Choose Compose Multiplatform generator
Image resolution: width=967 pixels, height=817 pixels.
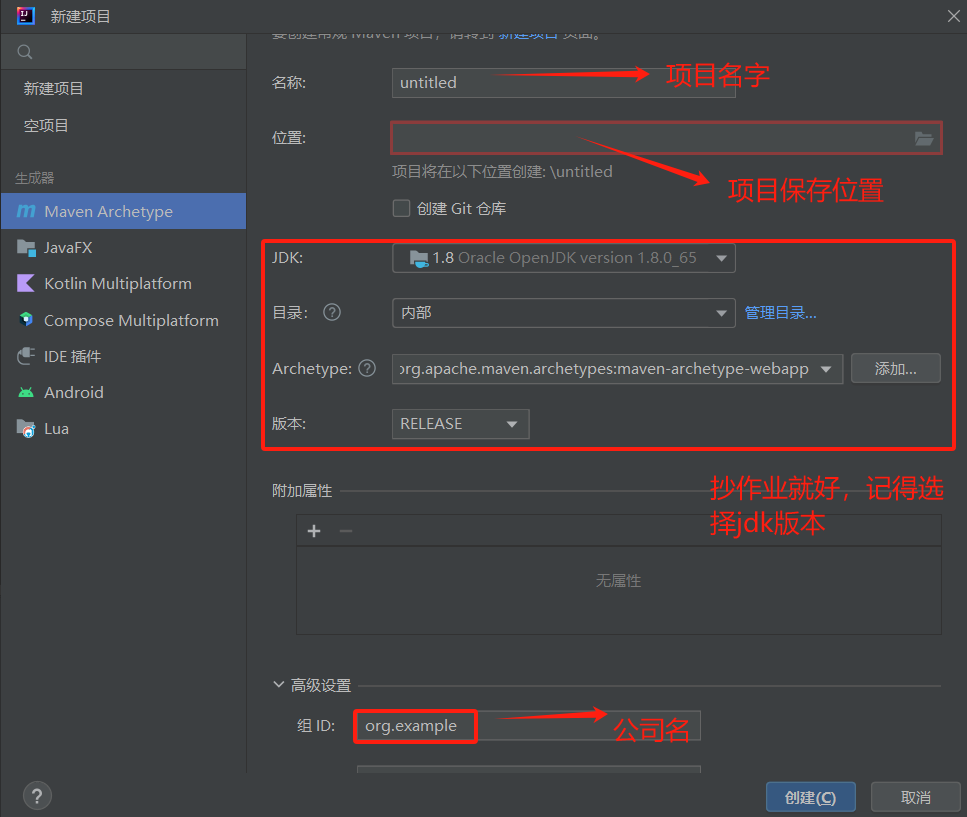(130, 320)
